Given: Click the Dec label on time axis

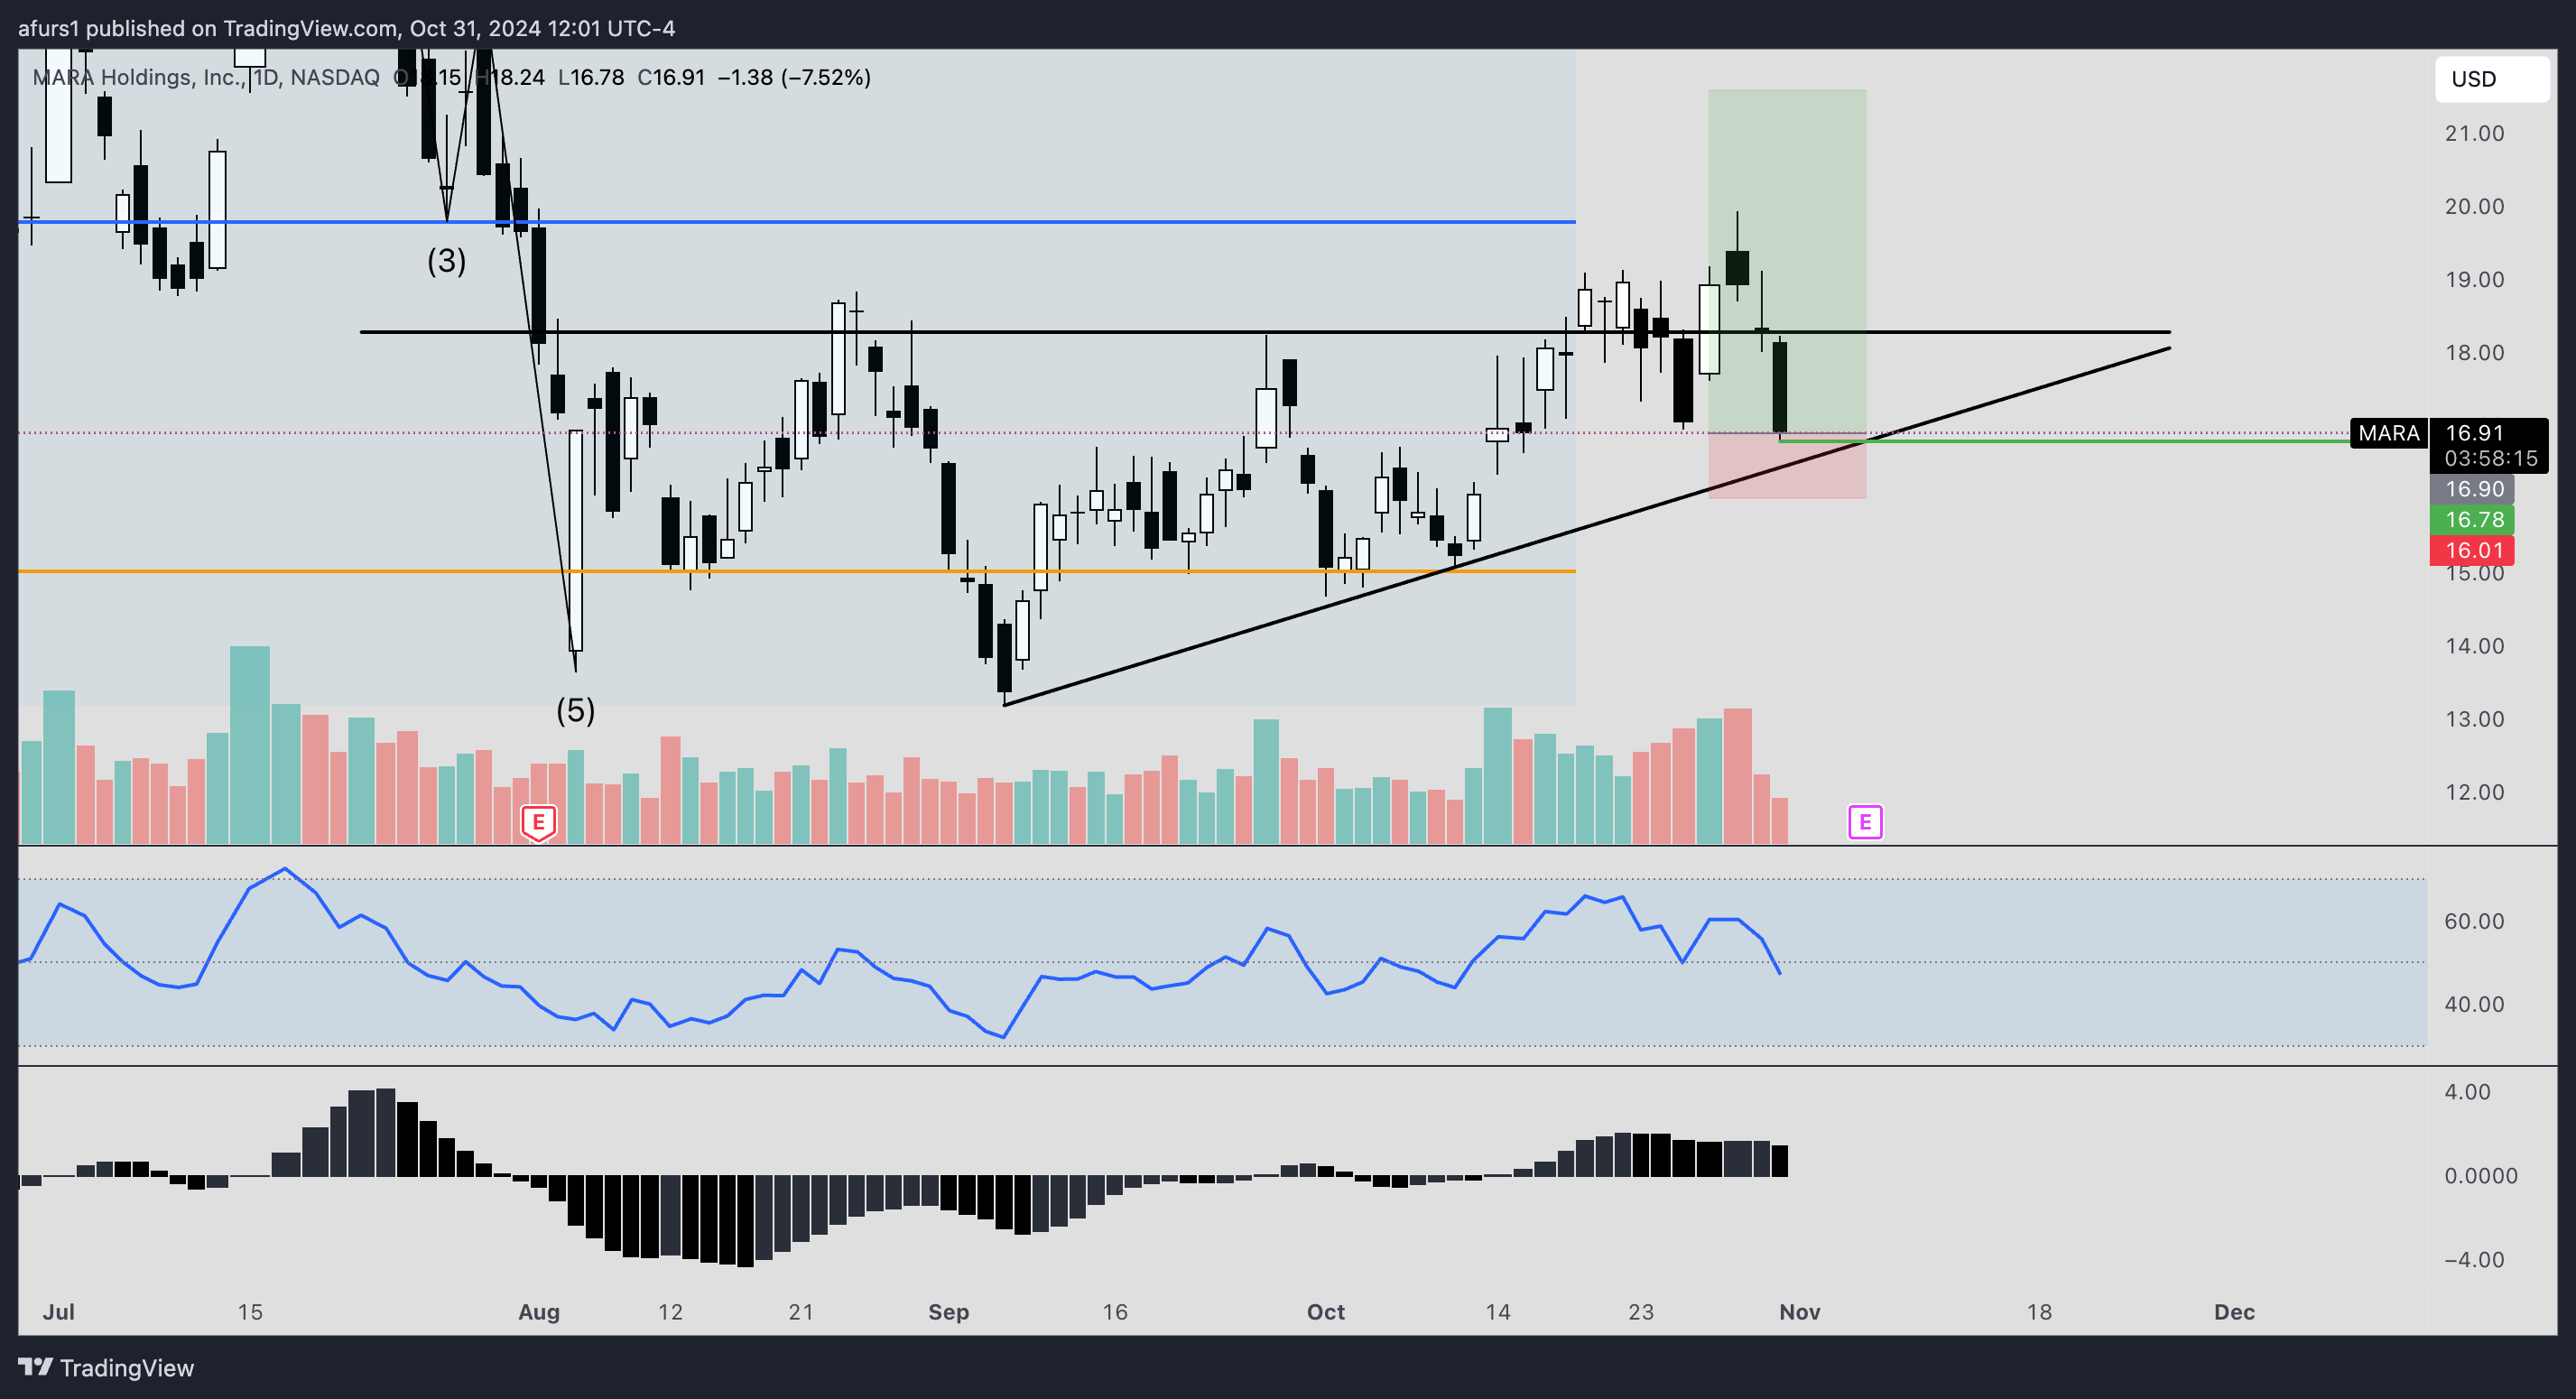Looking at the screenshot, I should pos(2234,1312).
